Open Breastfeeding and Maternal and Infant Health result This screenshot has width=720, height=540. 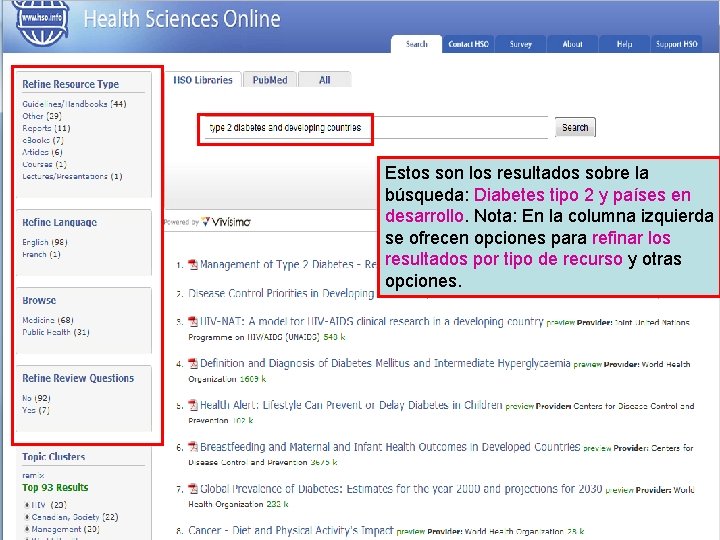[390, 447]
